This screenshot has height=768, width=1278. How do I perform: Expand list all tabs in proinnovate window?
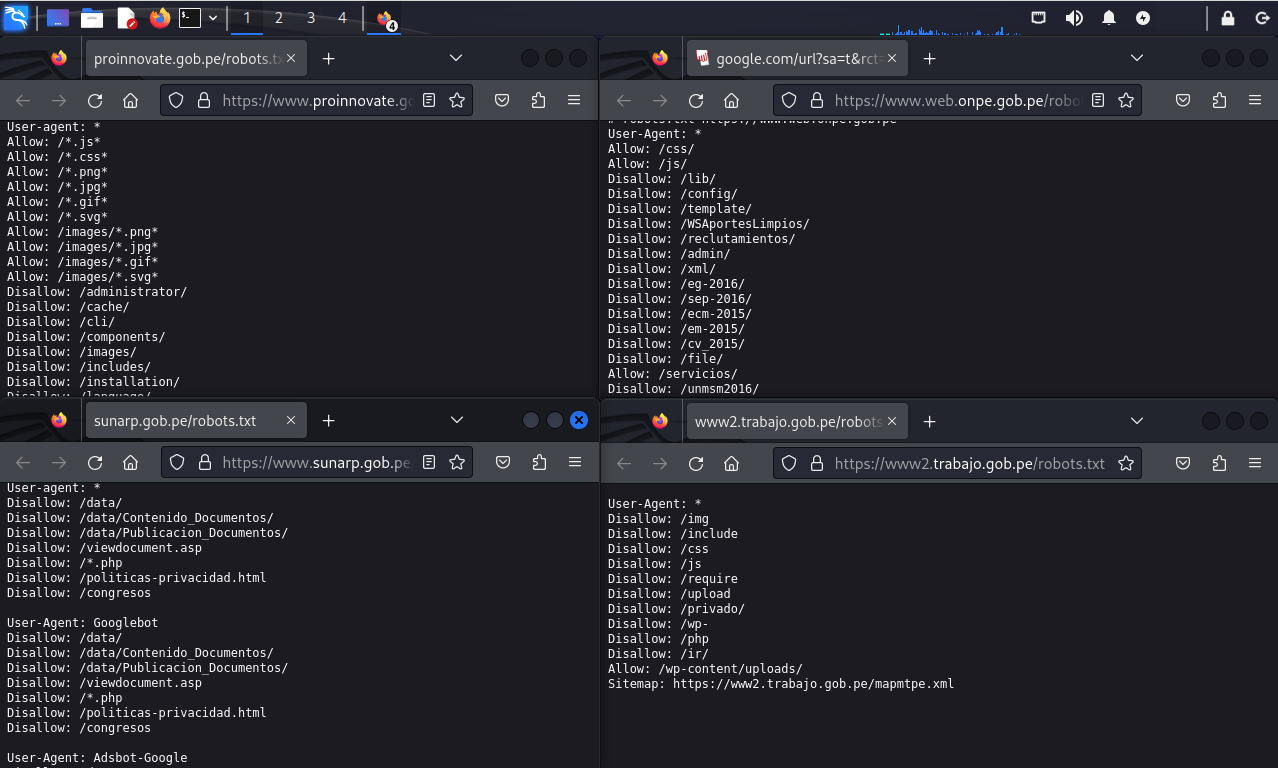[x=456, y=58]
